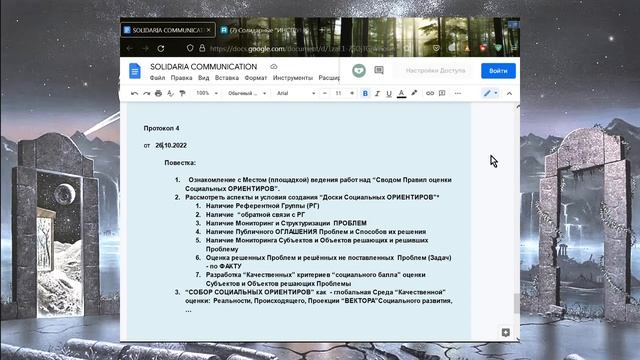Click line Наличие Референтной Группы (РГ)
Screen dimensions: 640x360
coord(262,206)
